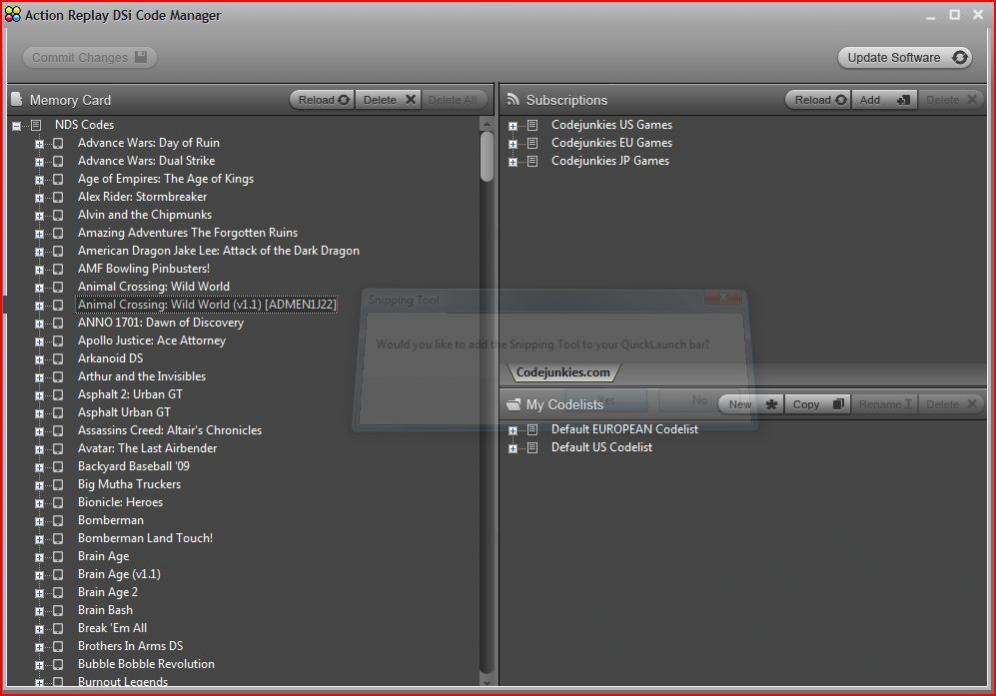Click the Codejunkies JP Games list icon
This screenshot has width=996, height=696.
[x=532, y=161]
